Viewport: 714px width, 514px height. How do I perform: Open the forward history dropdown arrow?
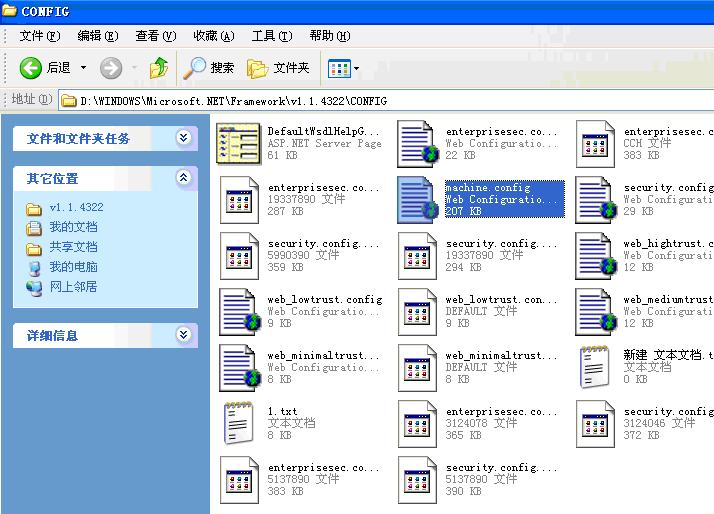click(x=134, y=68)
